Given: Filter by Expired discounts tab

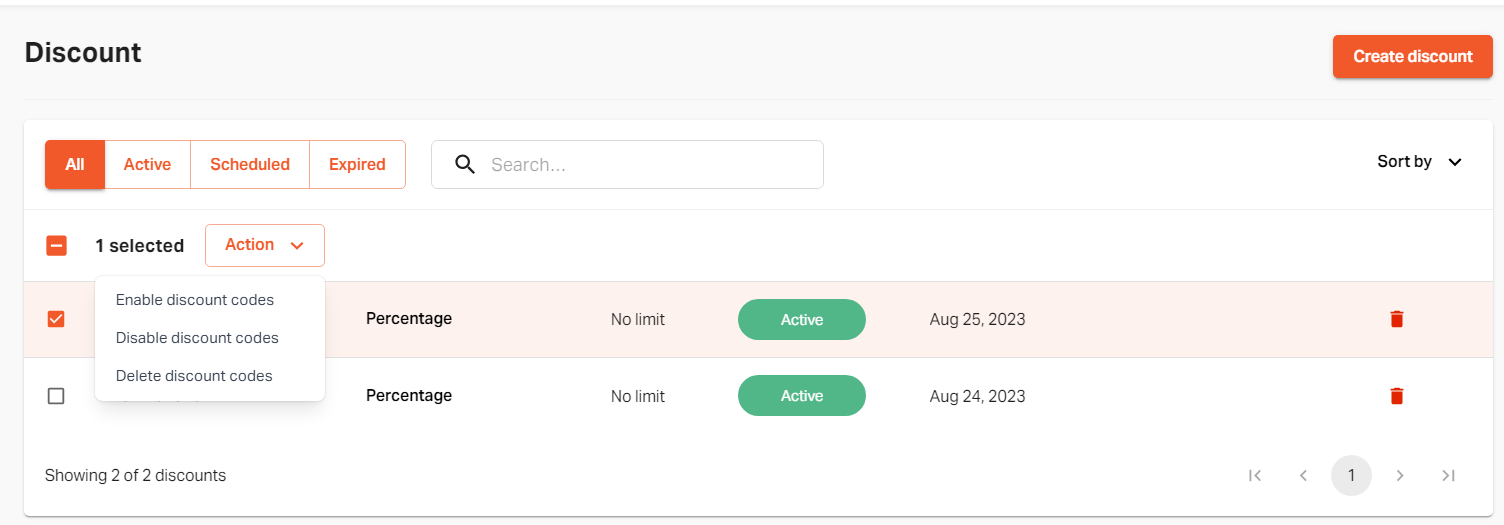Looking at the screenshot, I should [357, 165].
